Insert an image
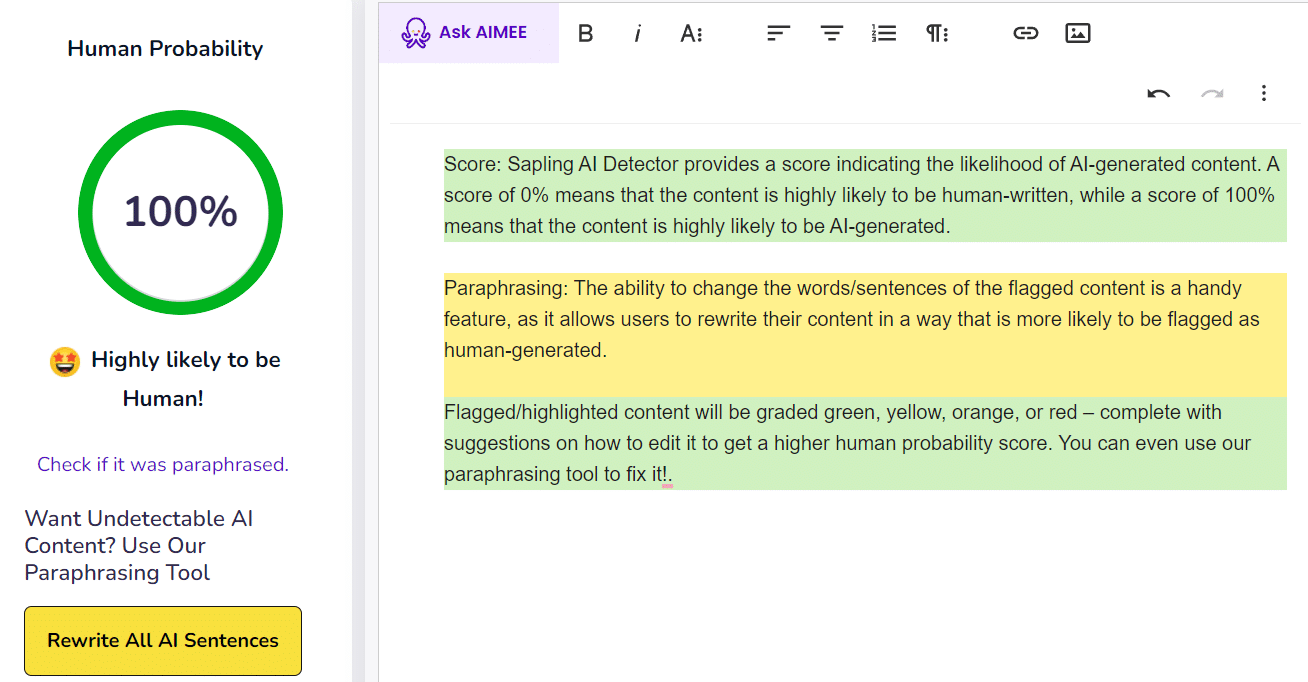The image size is (1308, 682). point(1078,33)
